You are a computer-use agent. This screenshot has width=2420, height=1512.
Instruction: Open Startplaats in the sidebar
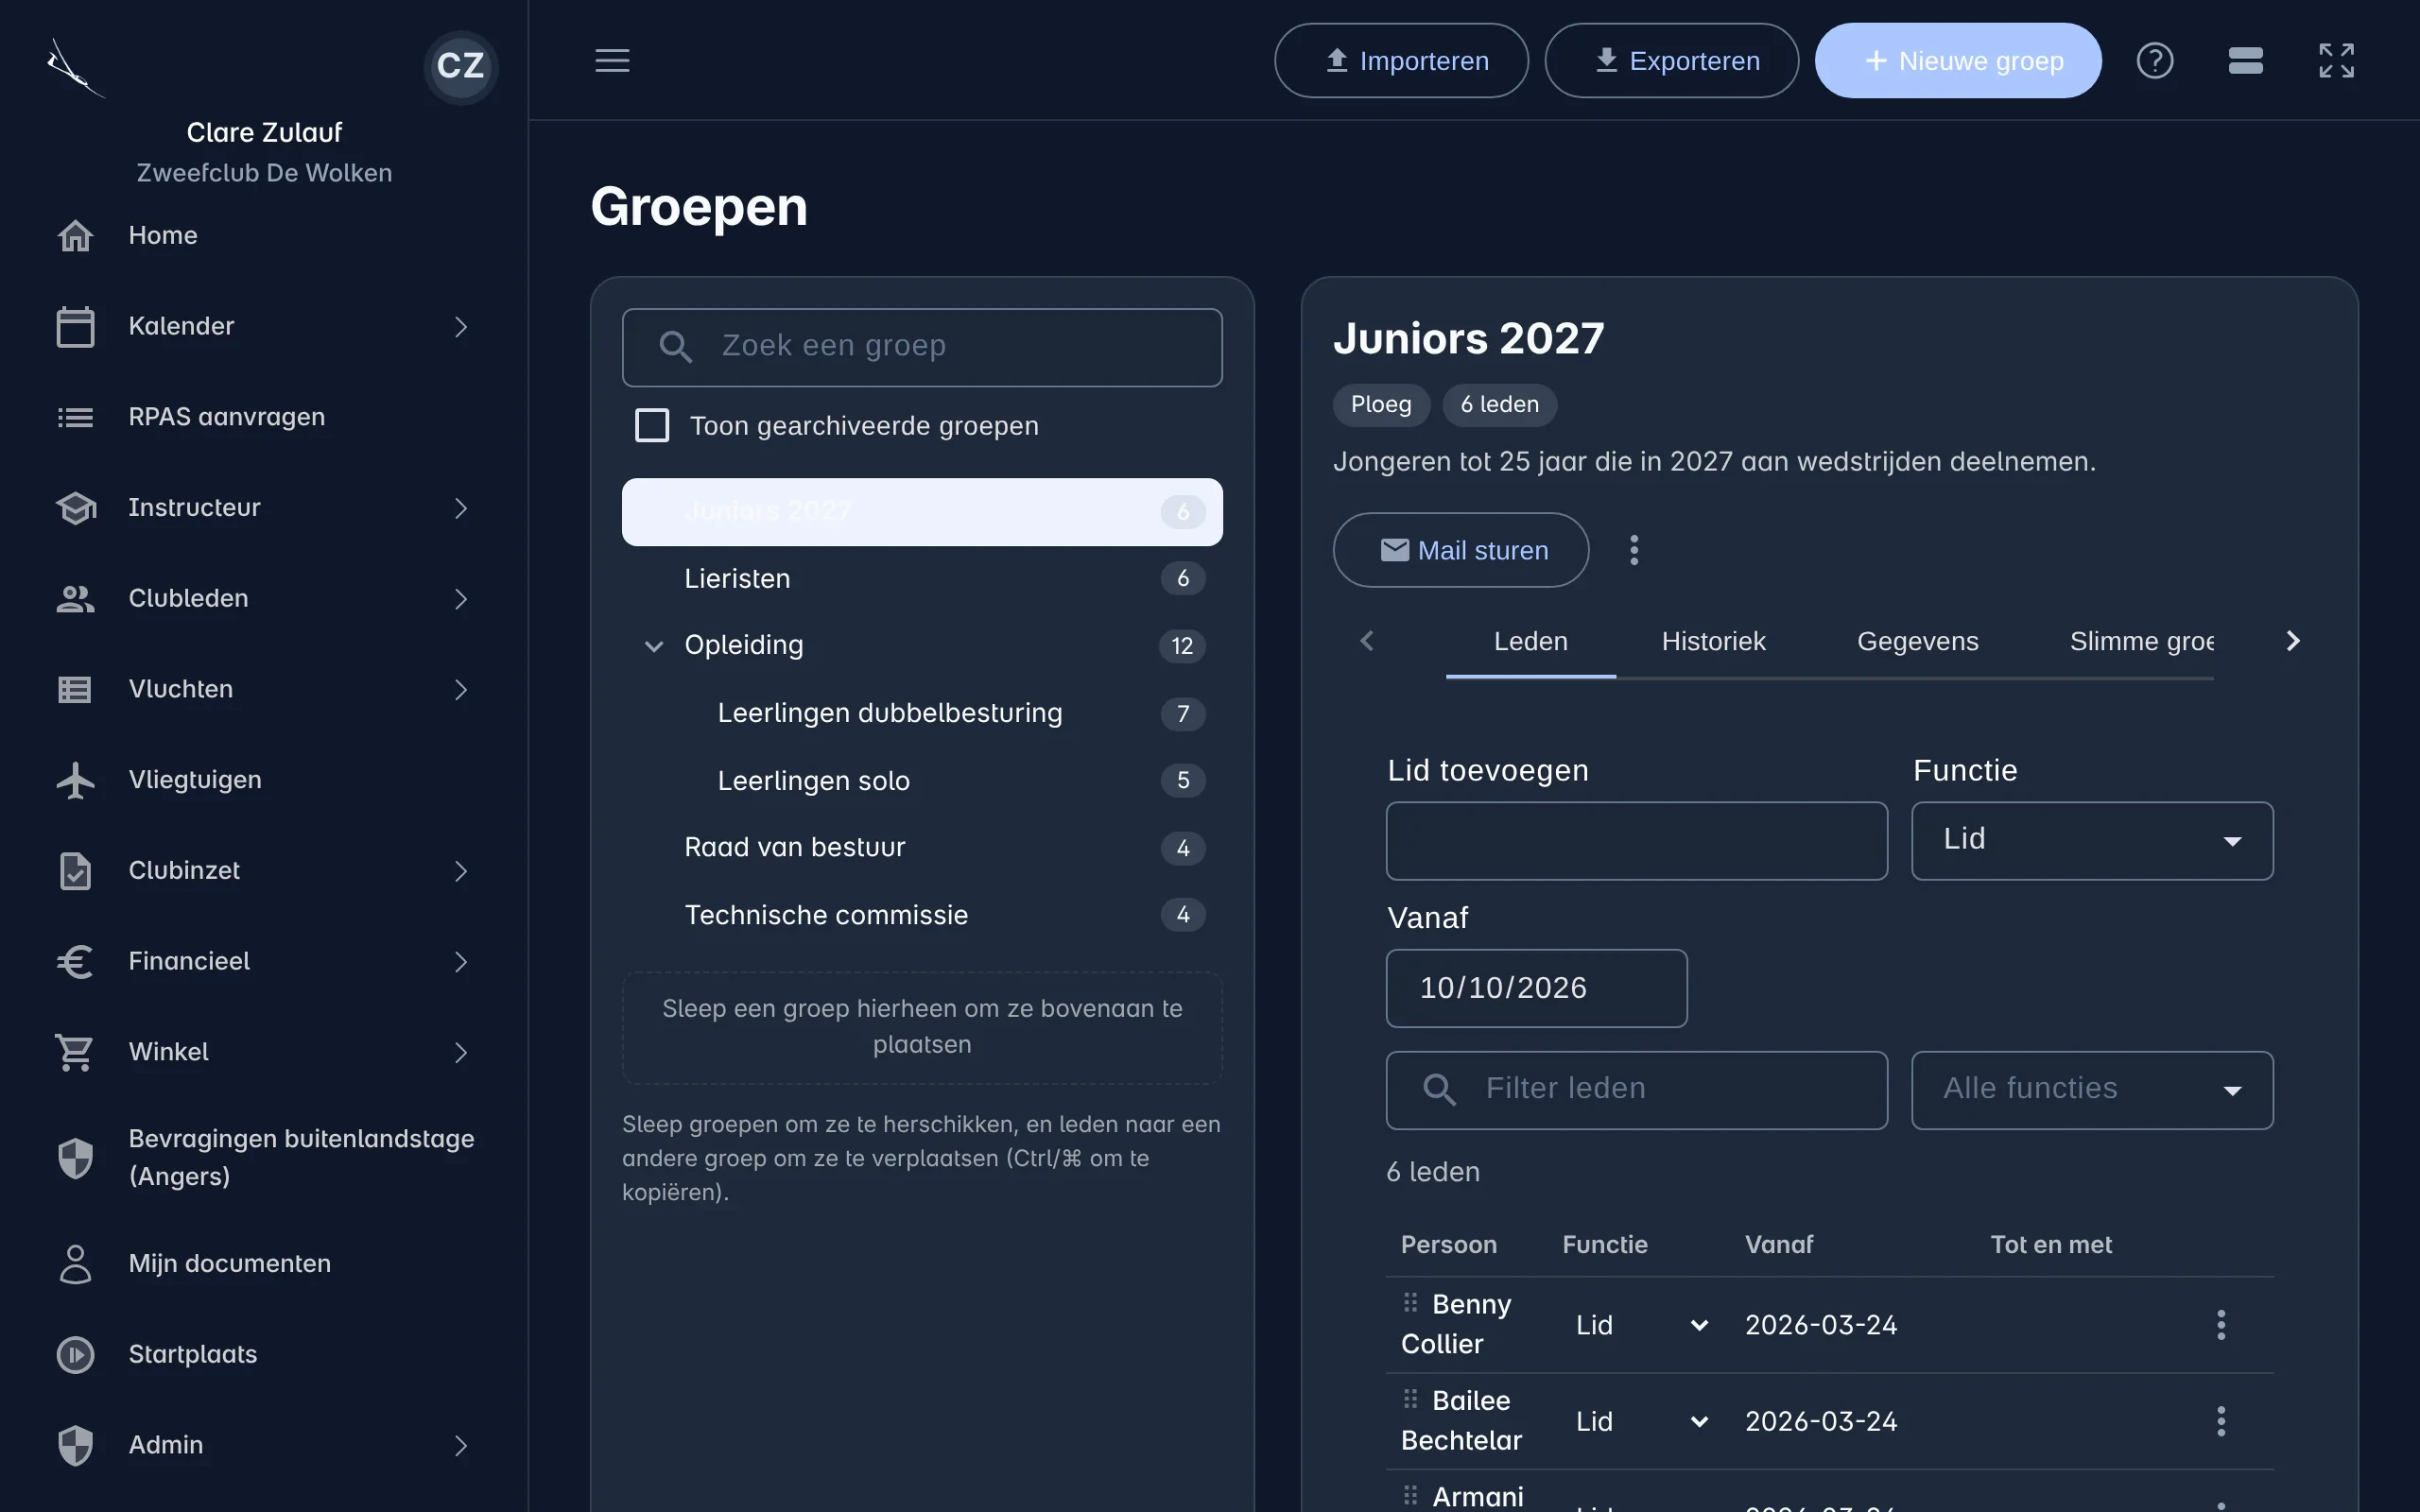click(x=264, y=1353)
